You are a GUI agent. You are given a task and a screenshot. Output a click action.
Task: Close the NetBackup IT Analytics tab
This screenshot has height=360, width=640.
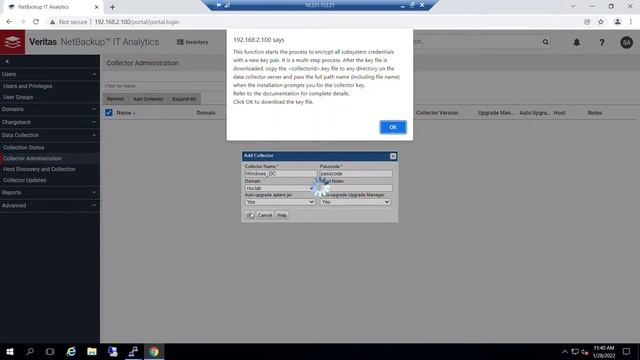(97, 7)
